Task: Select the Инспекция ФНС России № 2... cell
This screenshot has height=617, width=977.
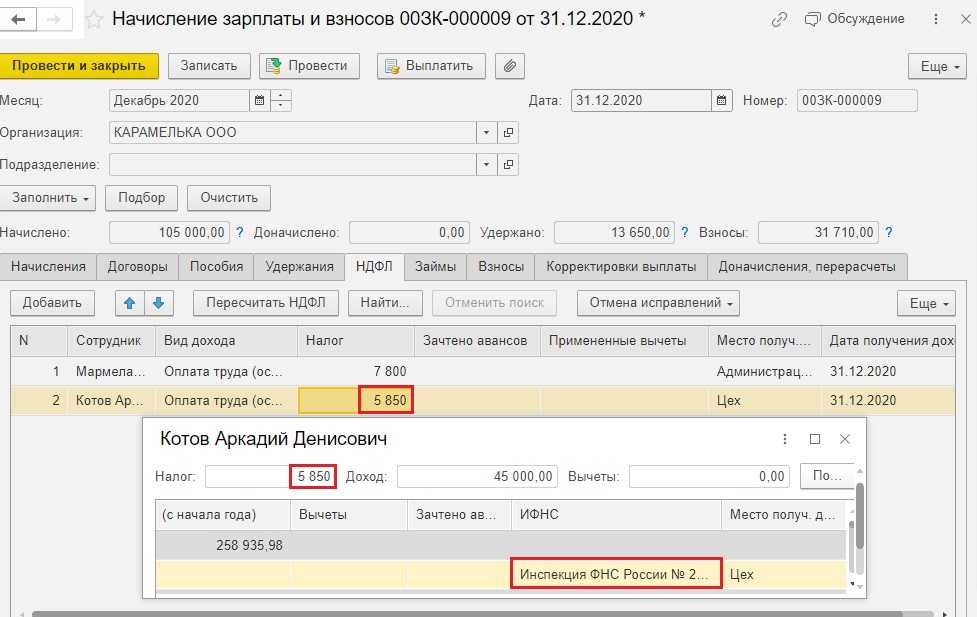Action: [x=616, y=574]
